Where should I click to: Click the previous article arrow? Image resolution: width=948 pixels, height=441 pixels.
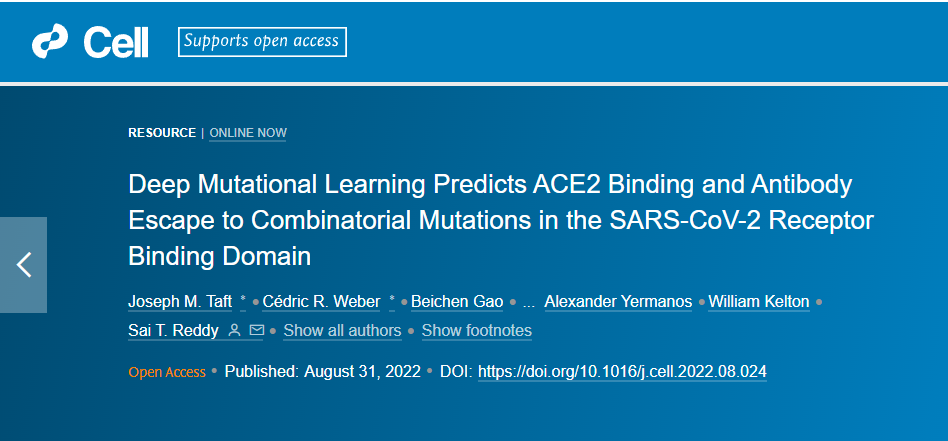(24, 265)
